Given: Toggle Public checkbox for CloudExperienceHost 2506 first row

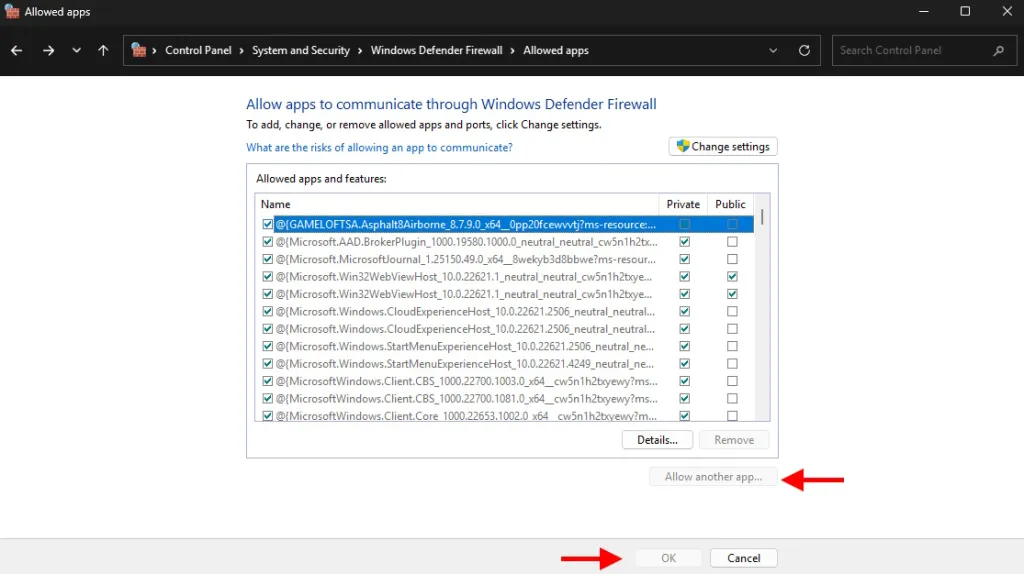Looking at the screenshot, I should [732, 311].
